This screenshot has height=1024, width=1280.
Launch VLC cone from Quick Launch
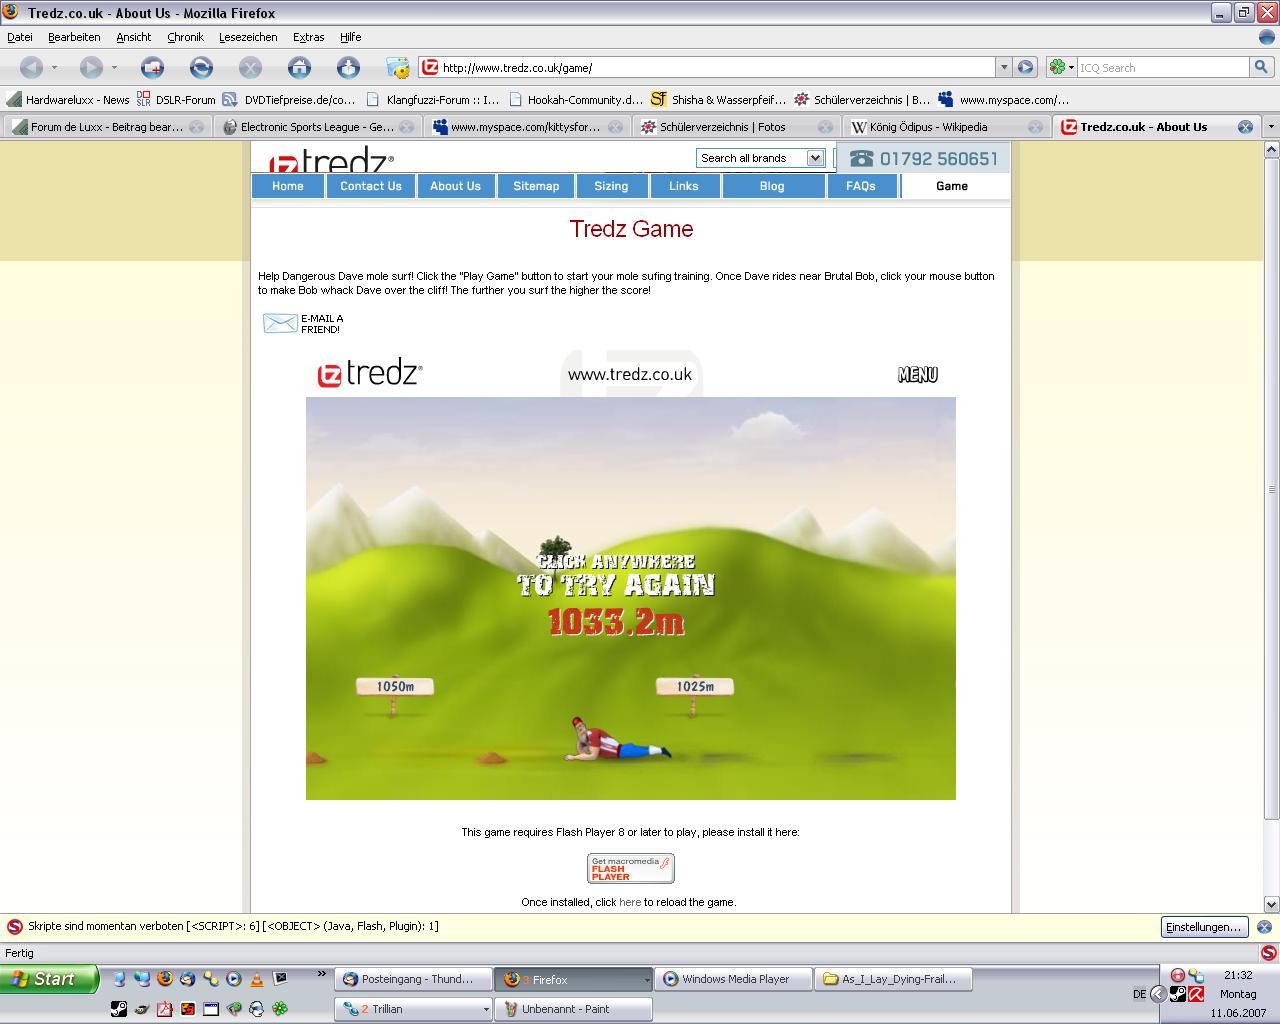(257, 979)
